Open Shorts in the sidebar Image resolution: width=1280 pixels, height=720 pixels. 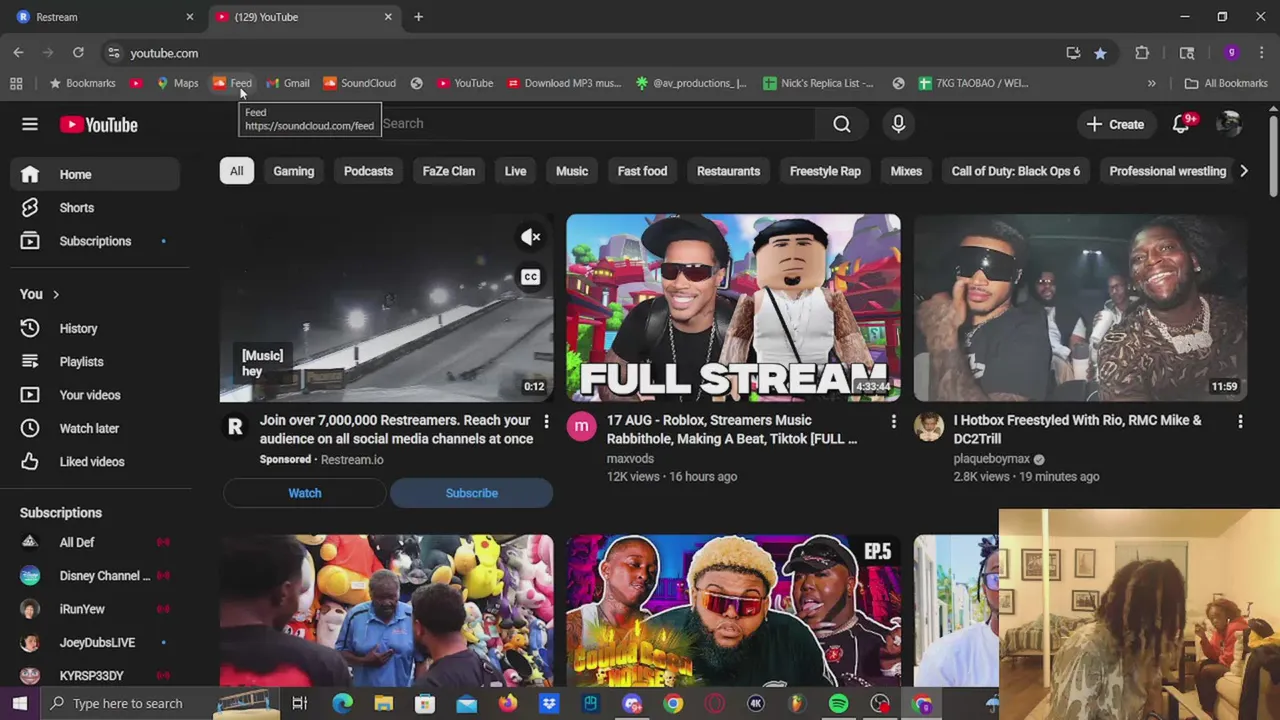pos(96,208)
